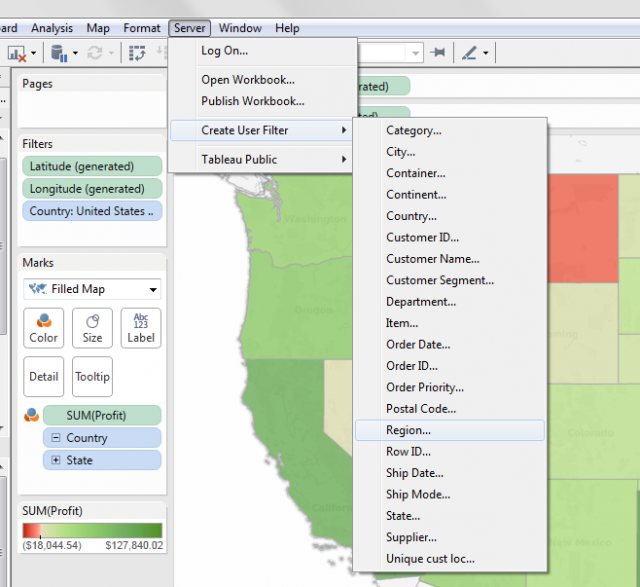This screenshot has height=587, width=640.
Task: Click the clear sheet toolbar icon
Action: (x=17, y=53)
